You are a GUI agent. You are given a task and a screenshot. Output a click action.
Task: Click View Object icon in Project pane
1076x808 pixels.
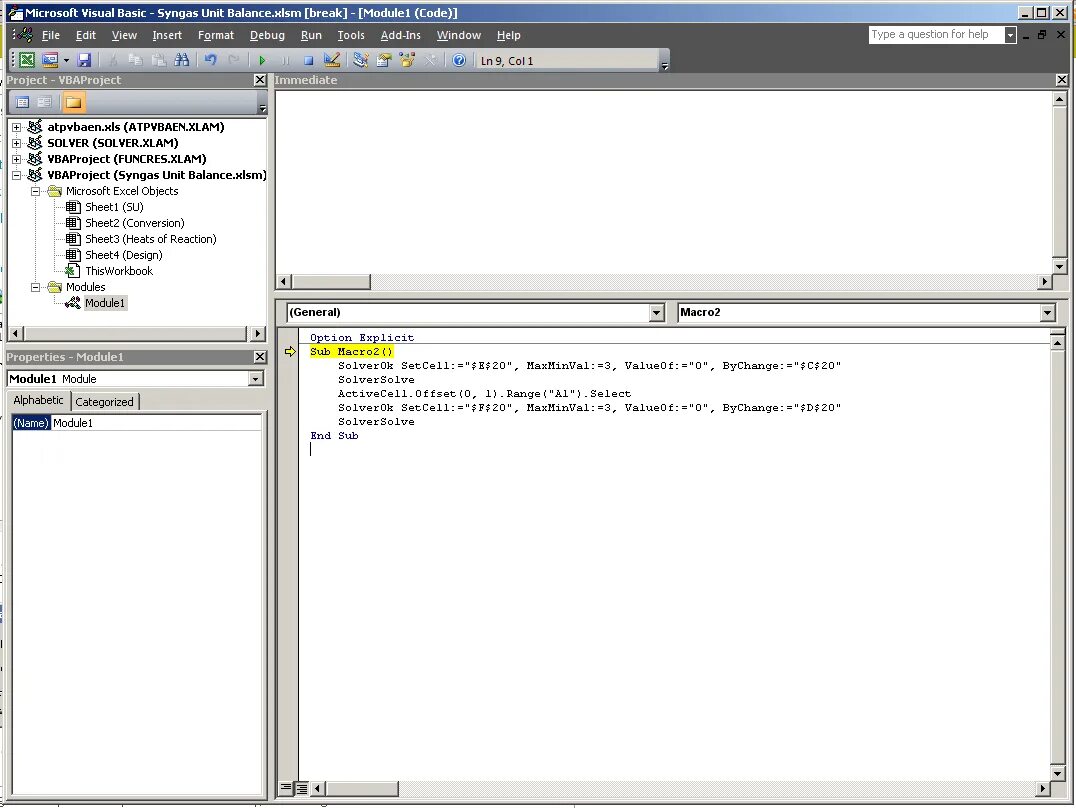click(45, 102)
